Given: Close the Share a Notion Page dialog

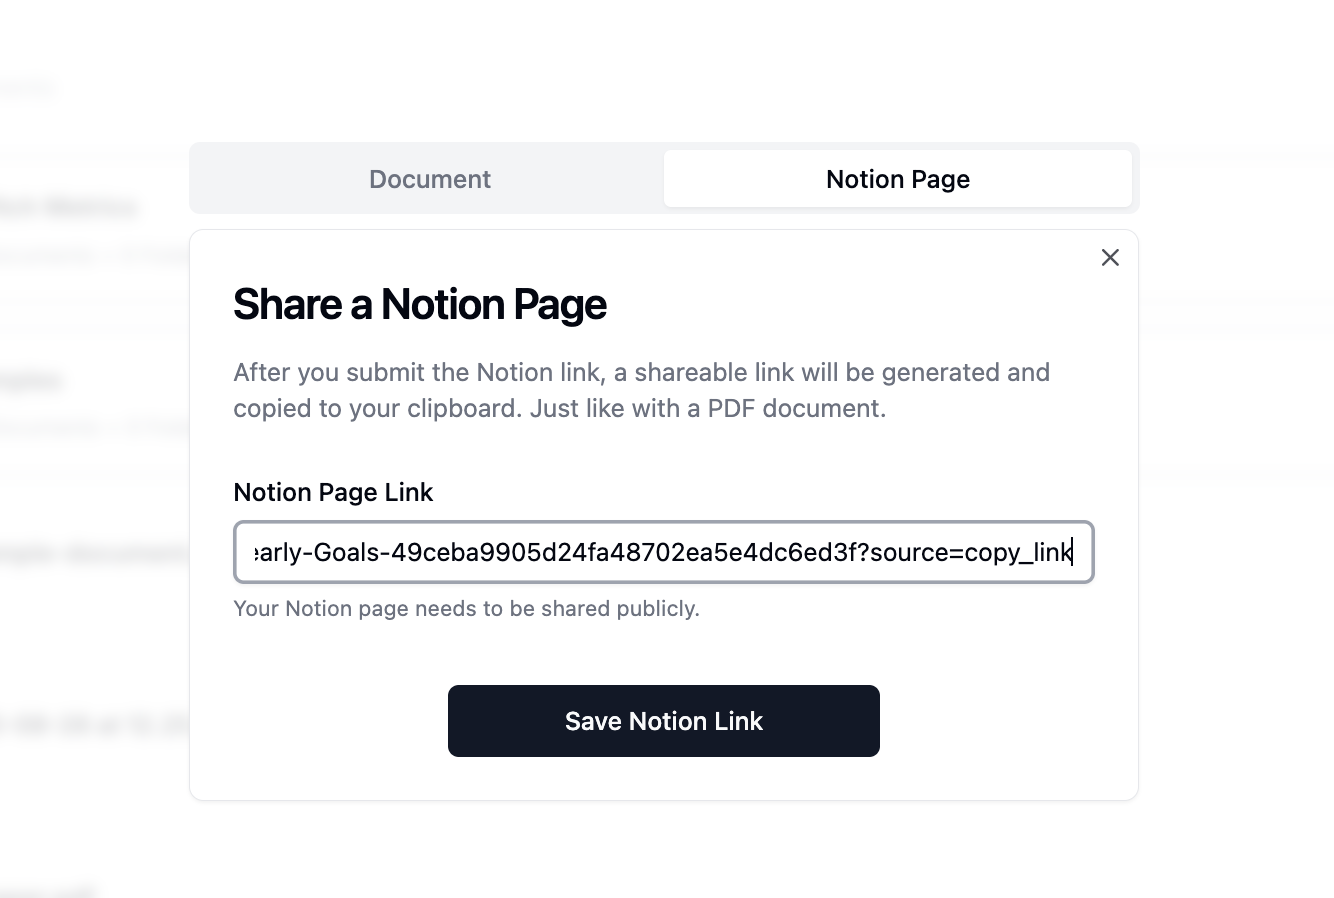Looking at the screenshot, I should [x=1110, y=257].
